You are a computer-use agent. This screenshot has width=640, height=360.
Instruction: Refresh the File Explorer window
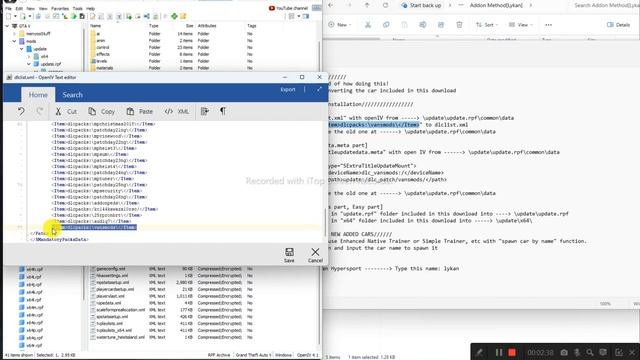[386, 5]
